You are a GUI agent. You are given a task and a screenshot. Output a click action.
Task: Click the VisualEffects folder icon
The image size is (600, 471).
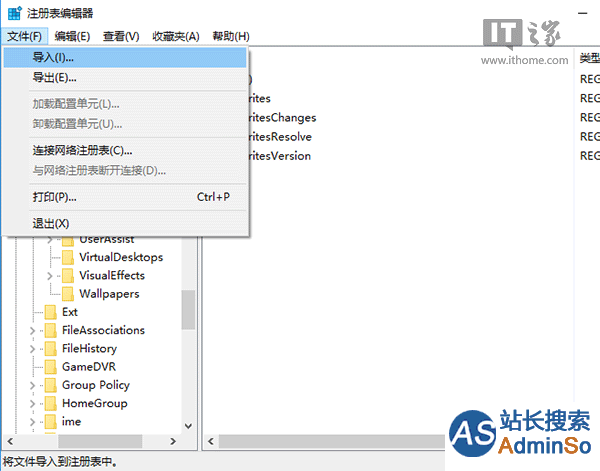point(68,275)
